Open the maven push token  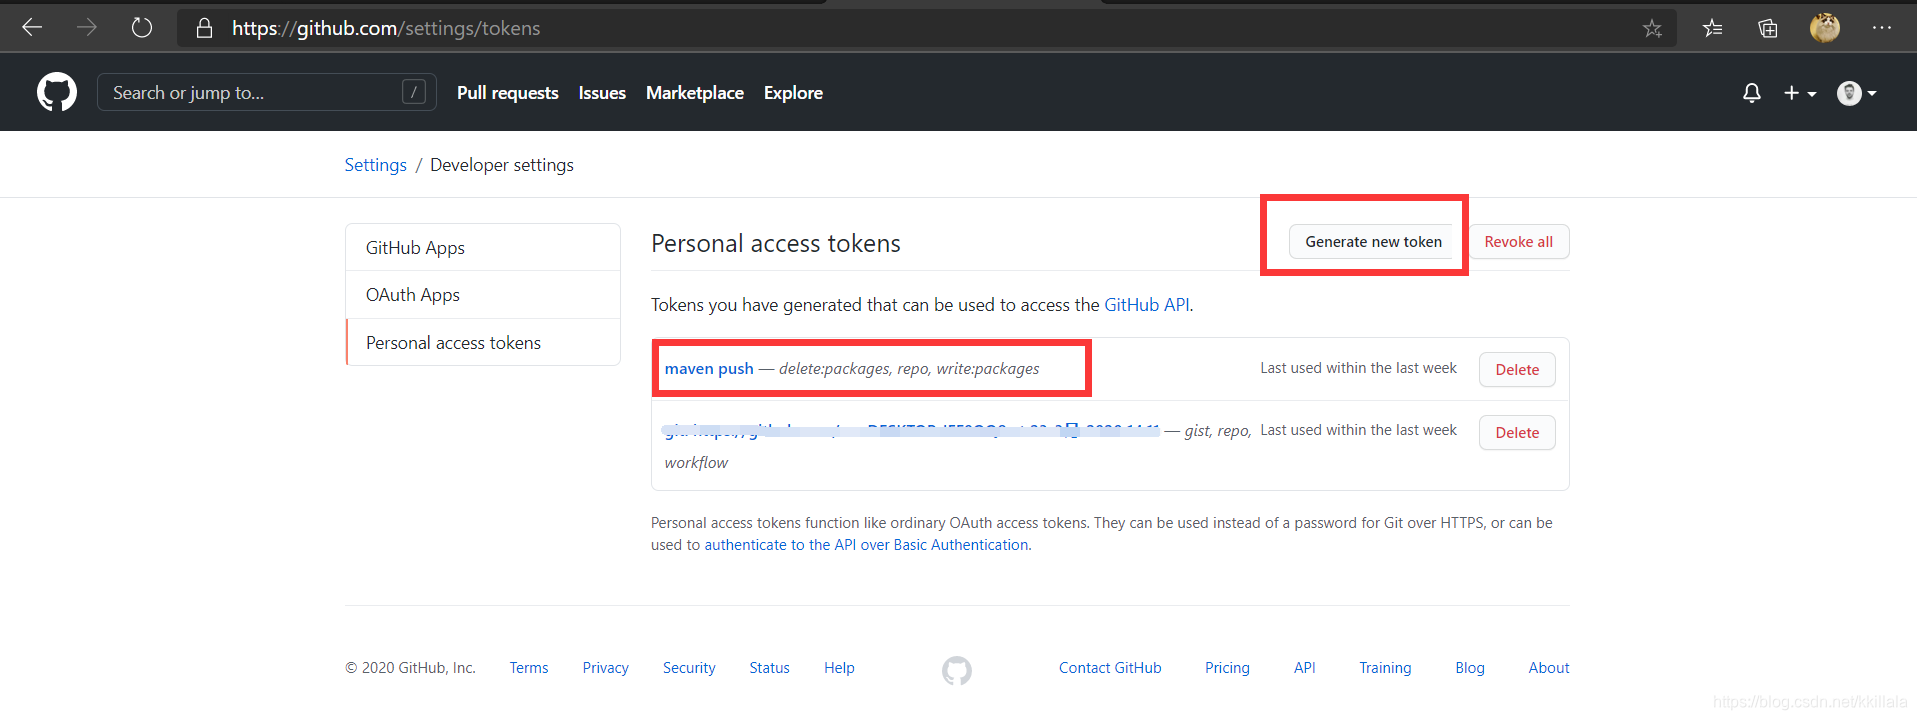coord(709,369)
